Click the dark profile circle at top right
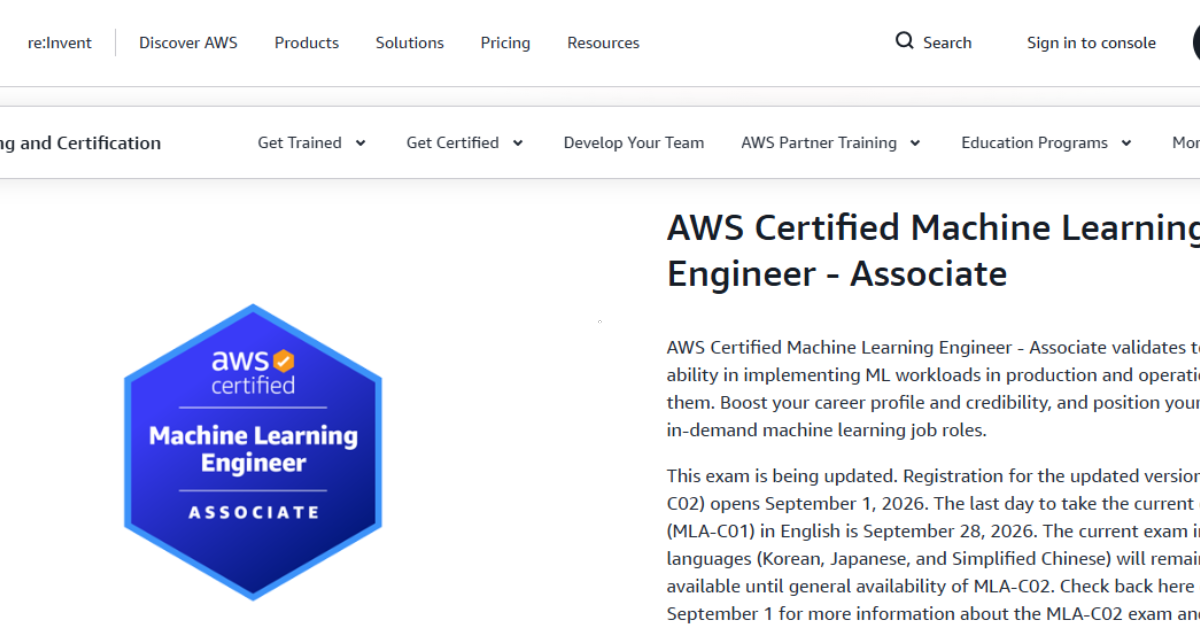The height and width of the screenshot is (628, 1200). (1196, 43)
